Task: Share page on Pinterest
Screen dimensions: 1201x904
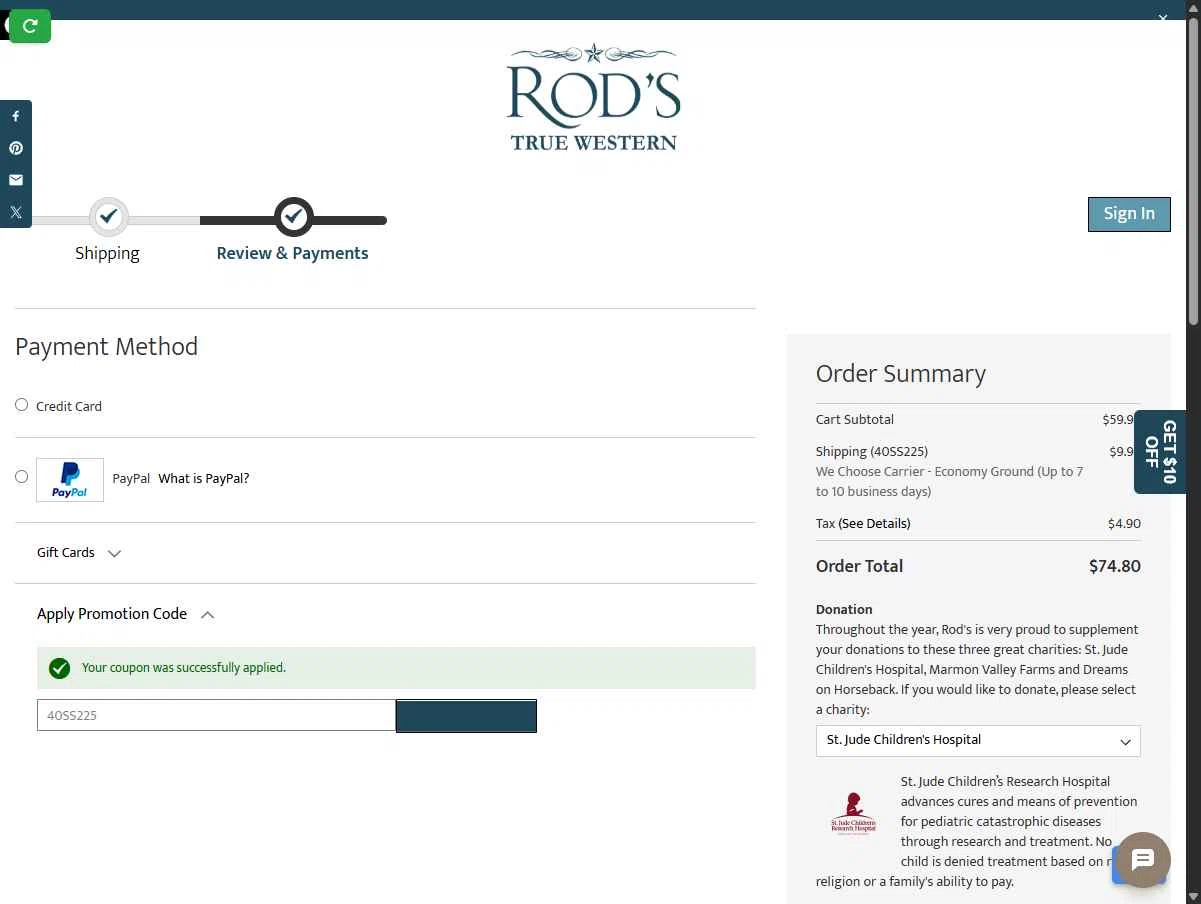Action: (16, 148)
